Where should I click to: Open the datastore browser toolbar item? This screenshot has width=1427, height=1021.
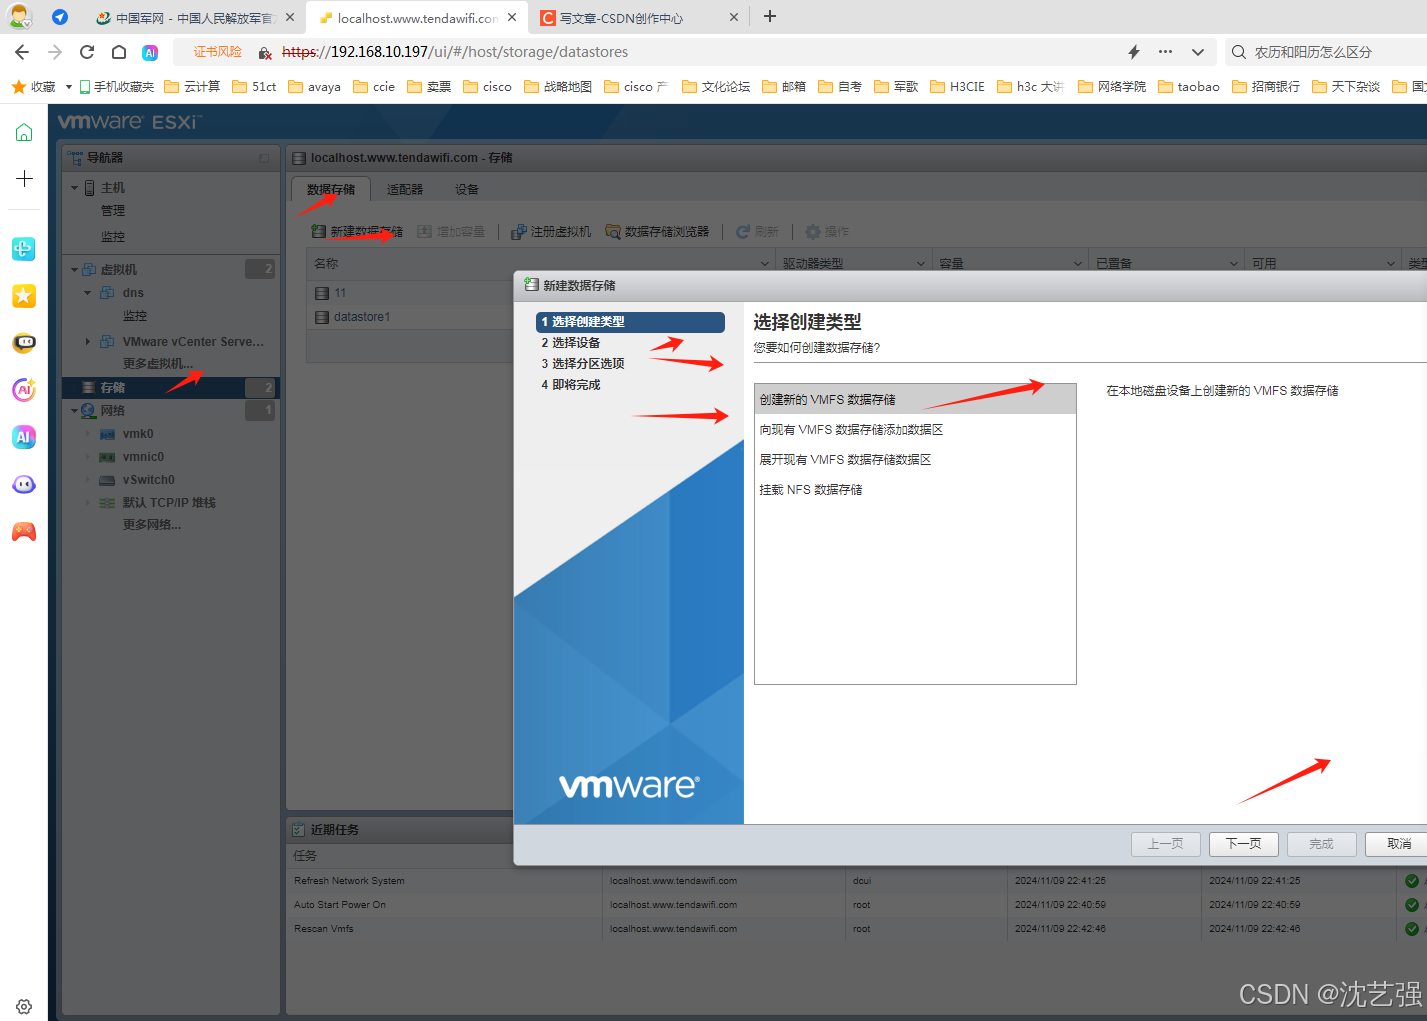pyautogui.click(x=657, y=232)
